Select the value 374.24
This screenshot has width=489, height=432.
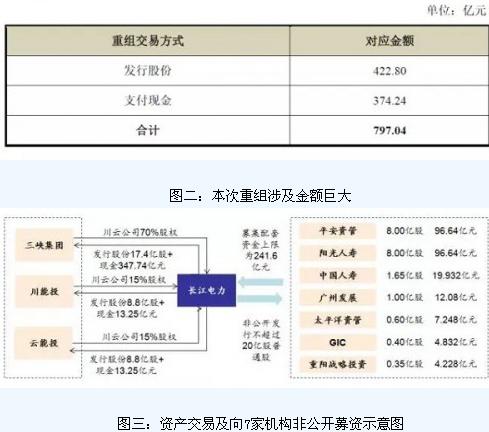(x=390, y=101)
